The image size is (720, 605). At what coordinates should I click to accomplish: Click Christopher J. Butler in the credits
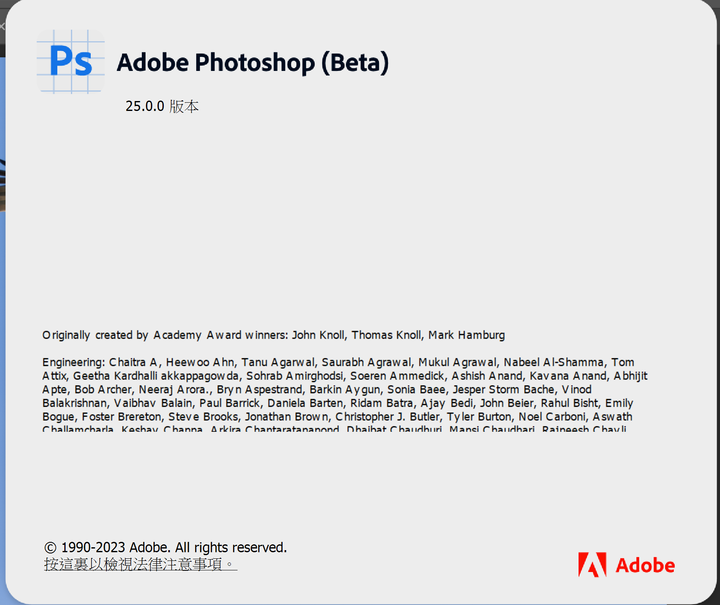pos(388,417)
